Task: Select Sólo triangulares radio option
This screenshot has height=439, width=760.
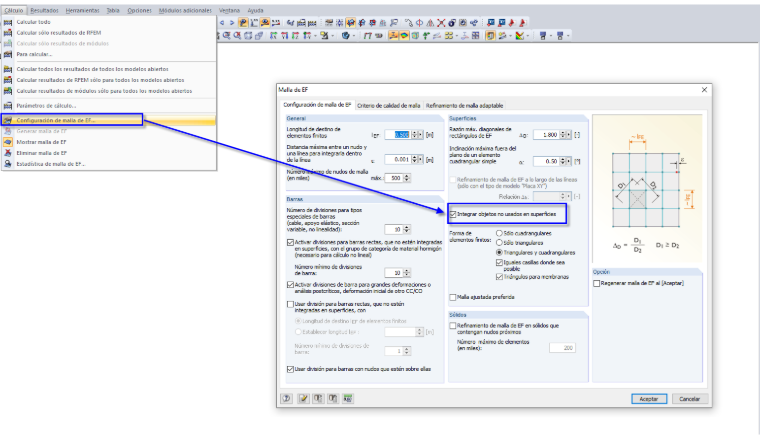Action: click(x=499, y=243)
